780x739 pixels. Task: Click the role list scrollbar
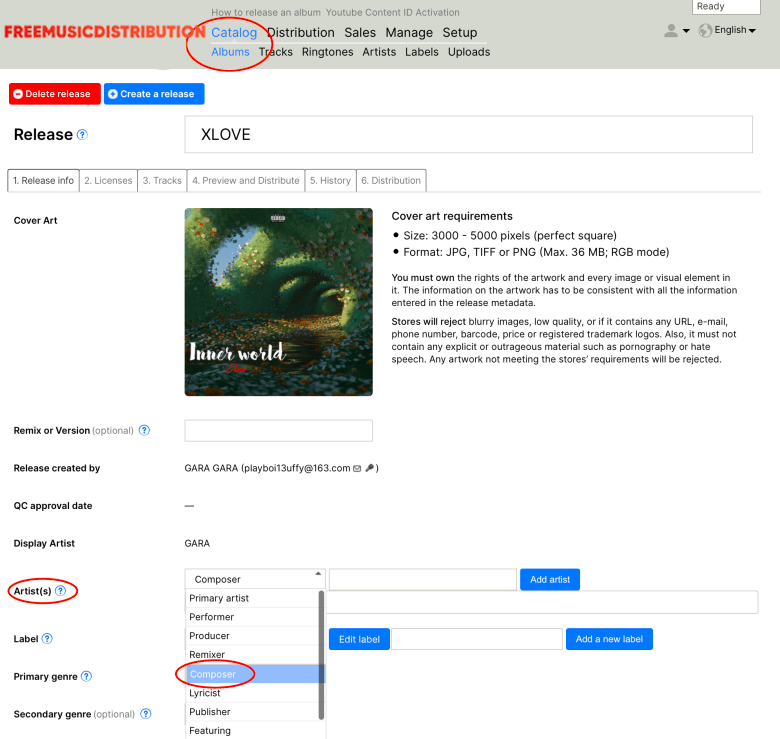[x=321, y=654]
